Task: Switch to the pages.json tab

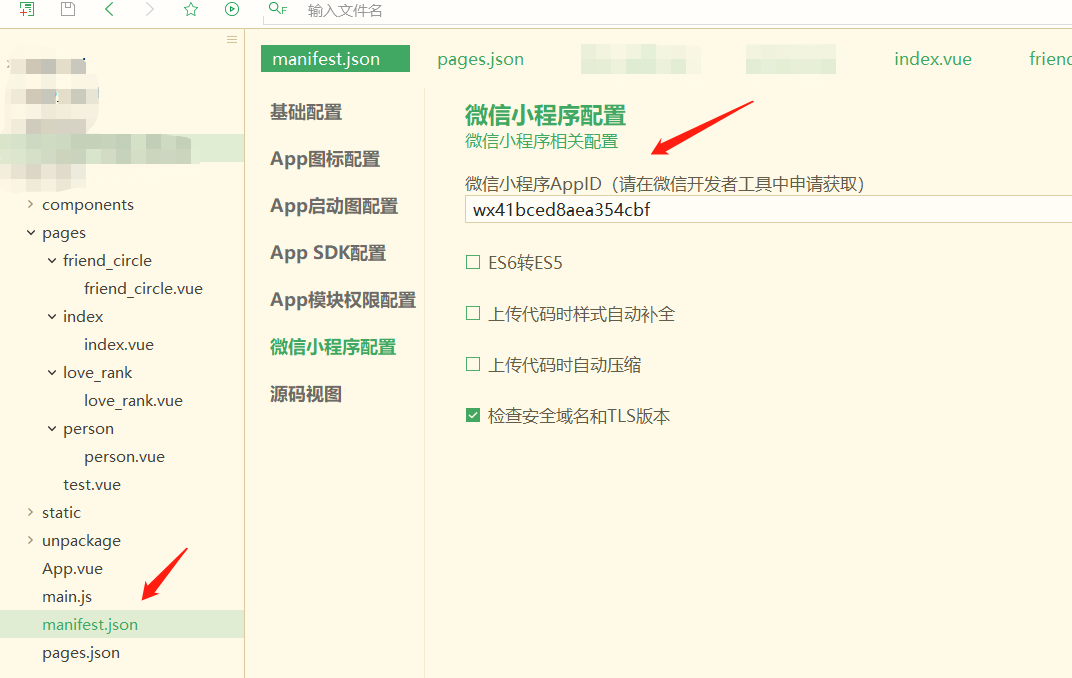Action: pos(481,59)
